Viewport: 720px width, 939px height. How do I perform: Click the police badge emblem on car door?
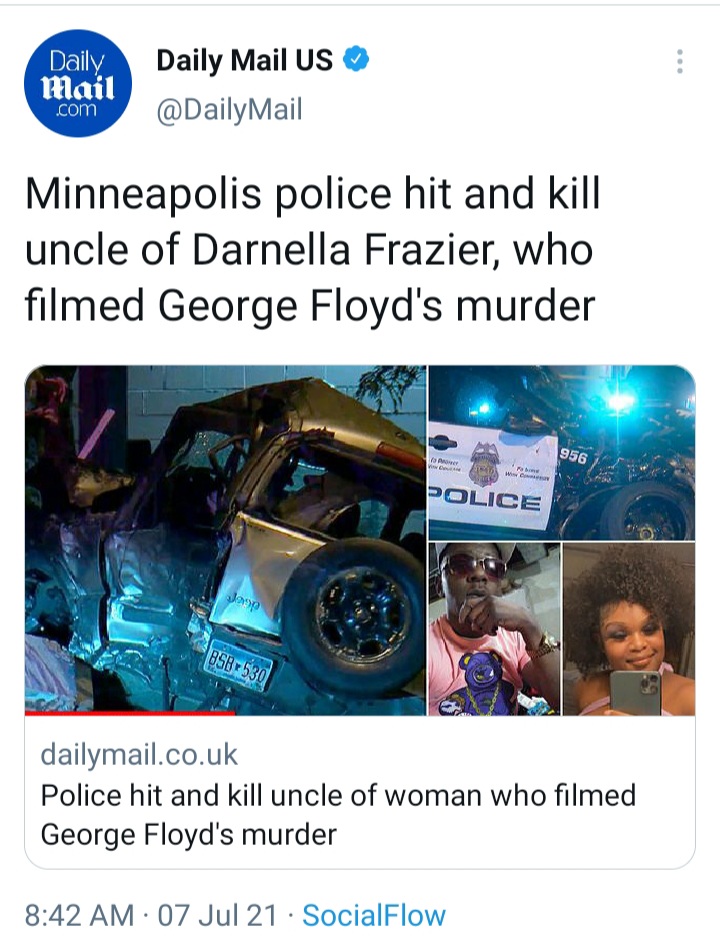click(x=486, y=464)
